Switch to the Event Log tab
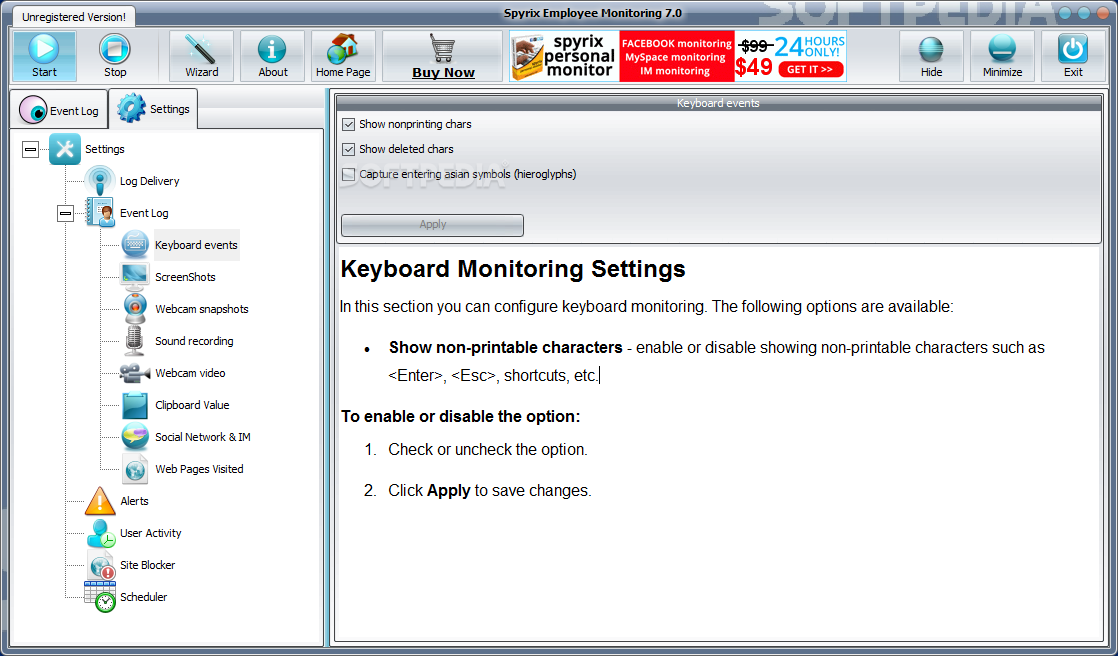This screenshot has height=656, width=1118. click(60, 111)
